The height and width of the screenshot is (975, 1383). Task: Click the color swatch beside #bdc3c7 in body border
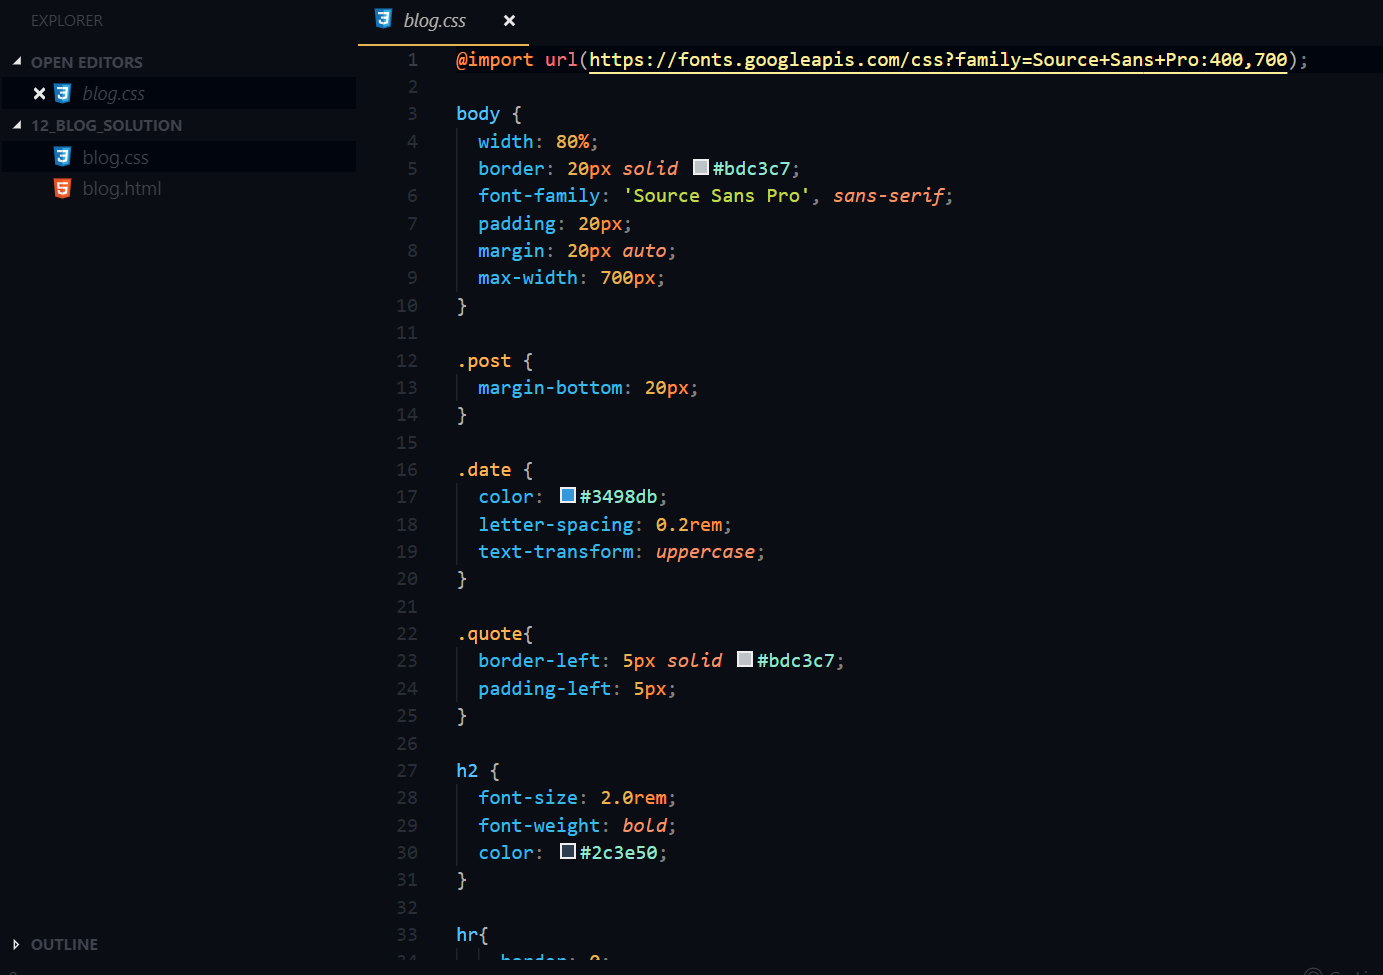click(700, 167)
